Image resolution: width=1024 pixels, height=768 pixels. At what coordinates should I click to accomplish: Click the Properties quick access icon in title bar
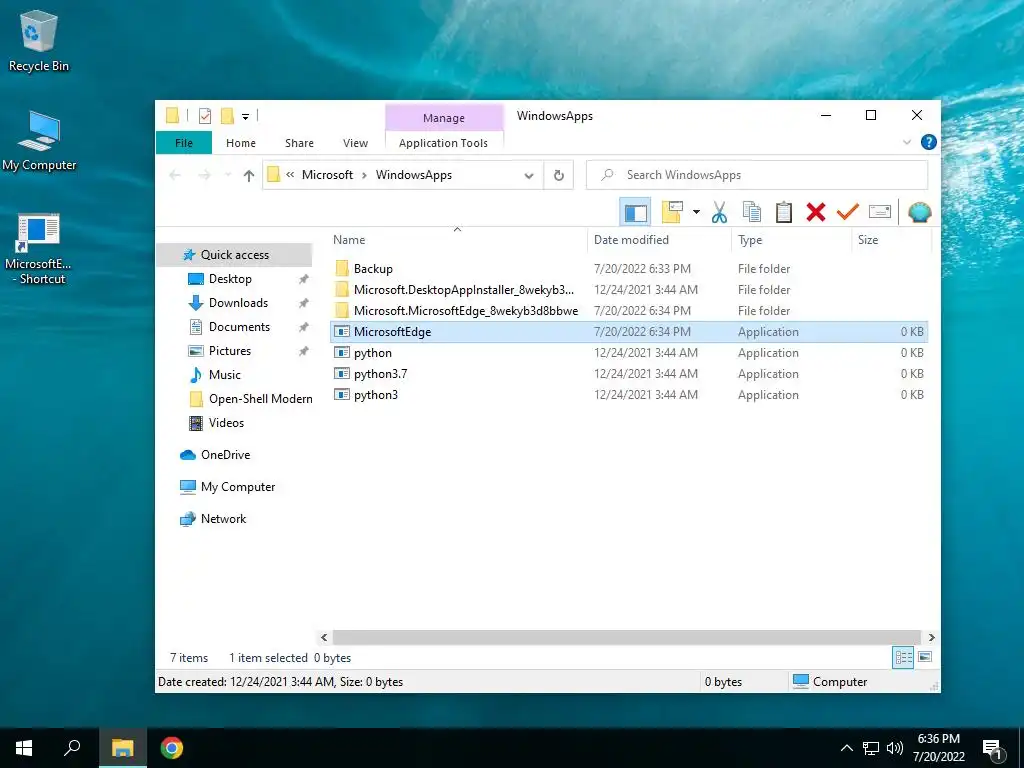pos(205,116)
